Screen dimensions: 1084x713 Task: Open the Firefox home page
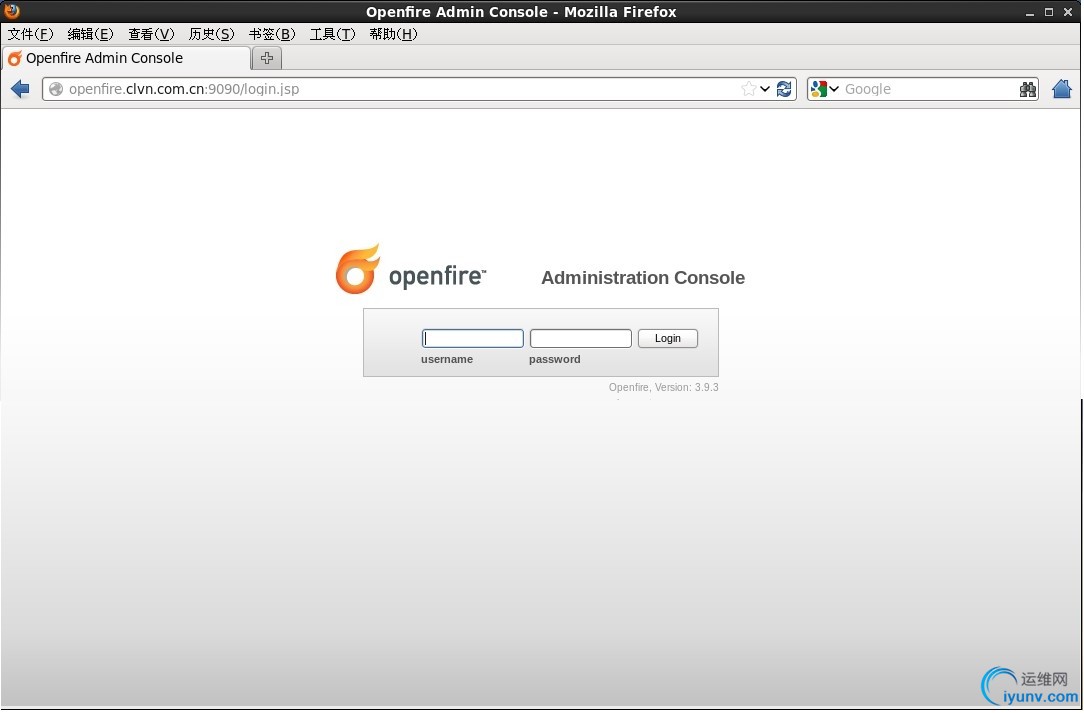pos(1062,89)
